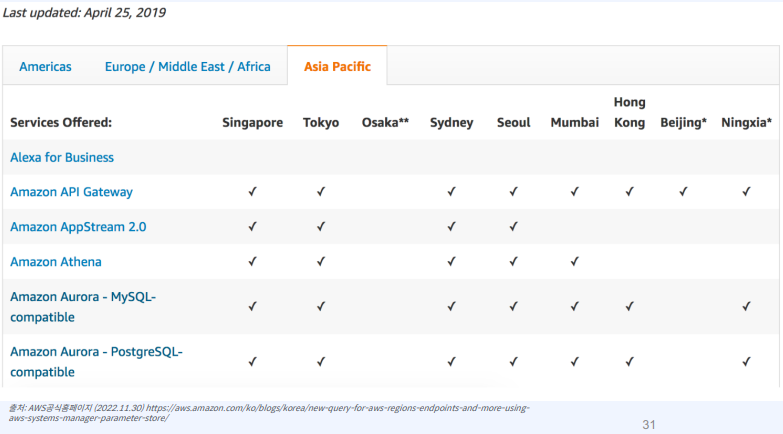Click the Seoul column header
This screenshot has height=434, width=783.
coord(513,122)
